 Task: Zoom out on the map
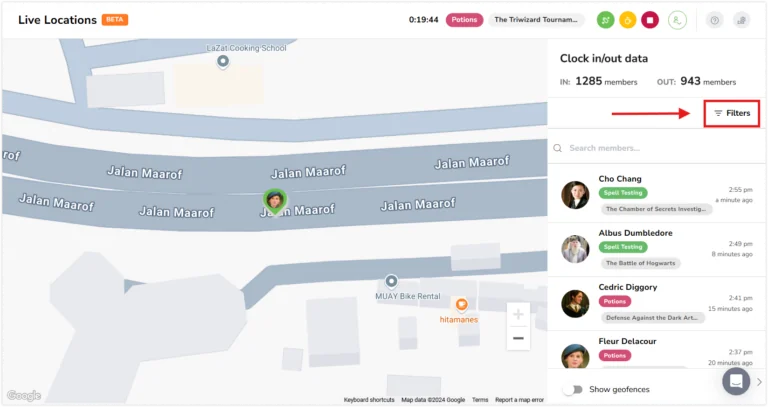(x=518, y=338)
